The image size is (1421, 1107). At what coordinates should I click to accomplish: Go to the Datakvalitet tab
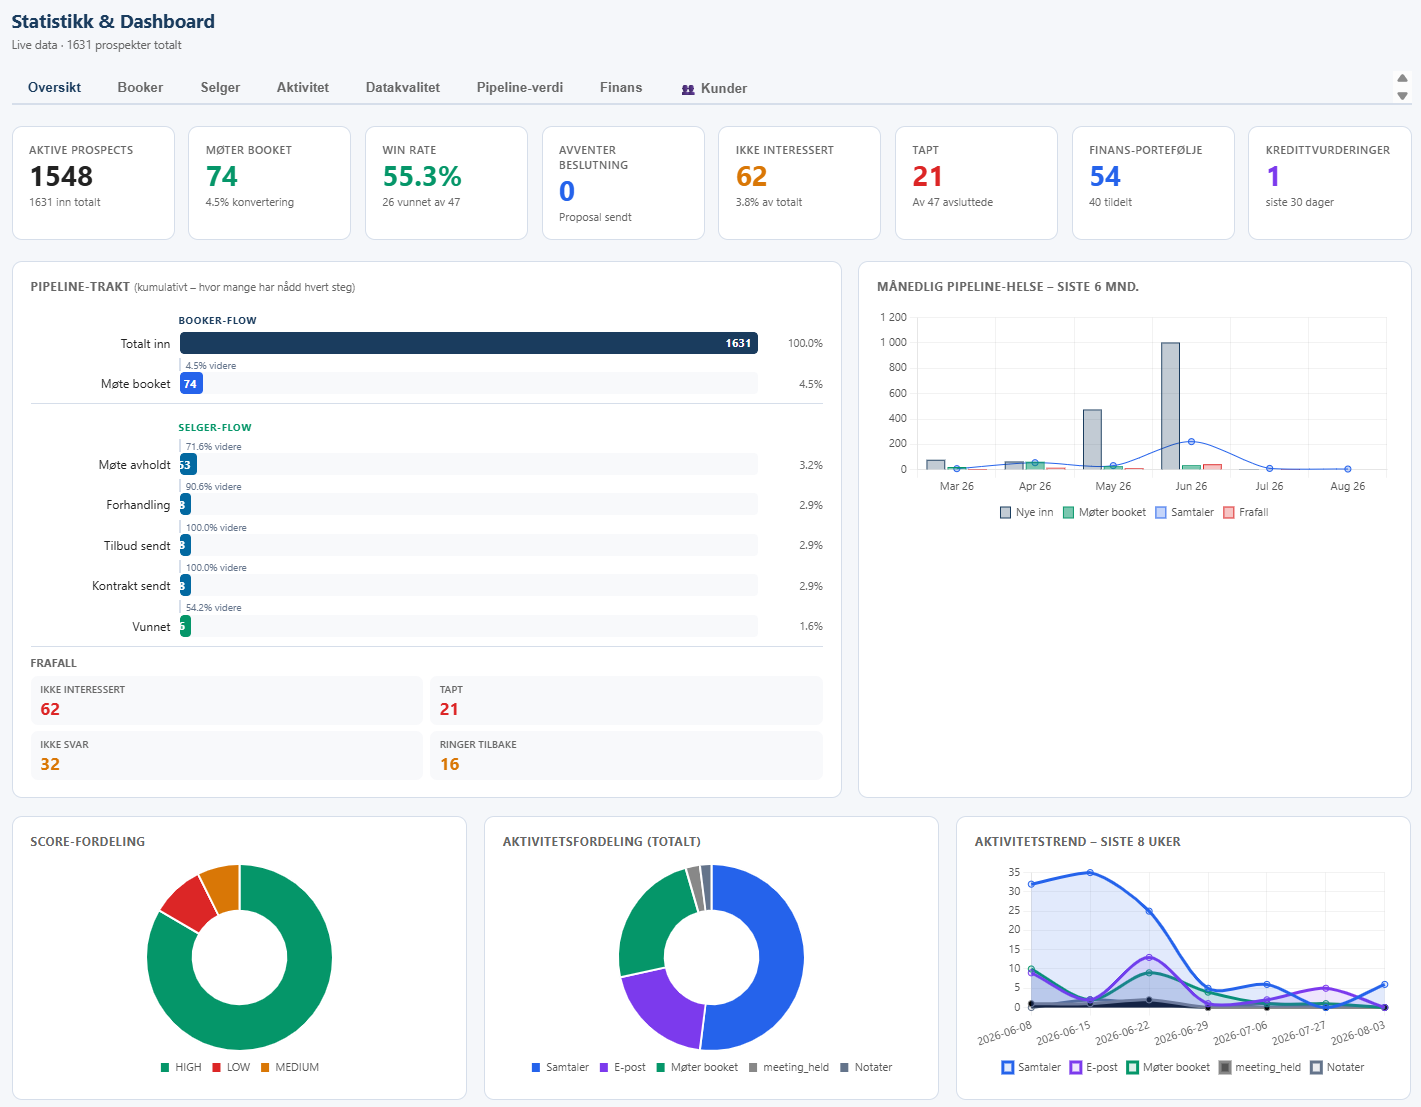tap(403, 88)
